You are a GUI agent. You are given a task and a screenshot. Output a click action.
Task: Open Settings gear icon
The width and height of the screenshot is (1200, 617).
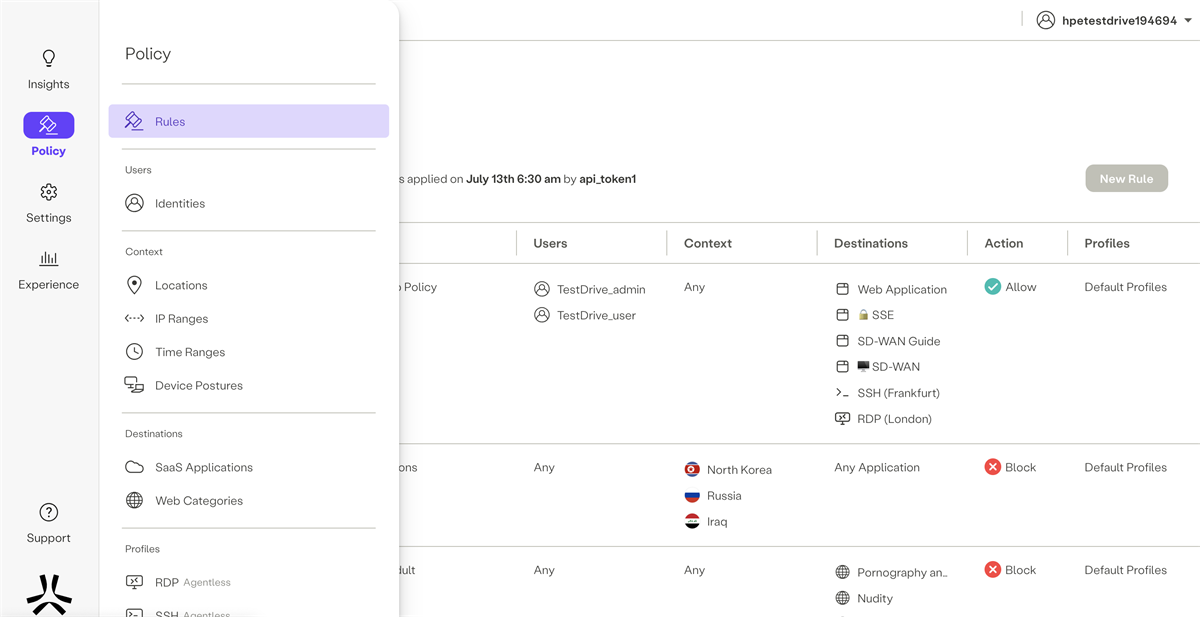[x=48, y=192]
